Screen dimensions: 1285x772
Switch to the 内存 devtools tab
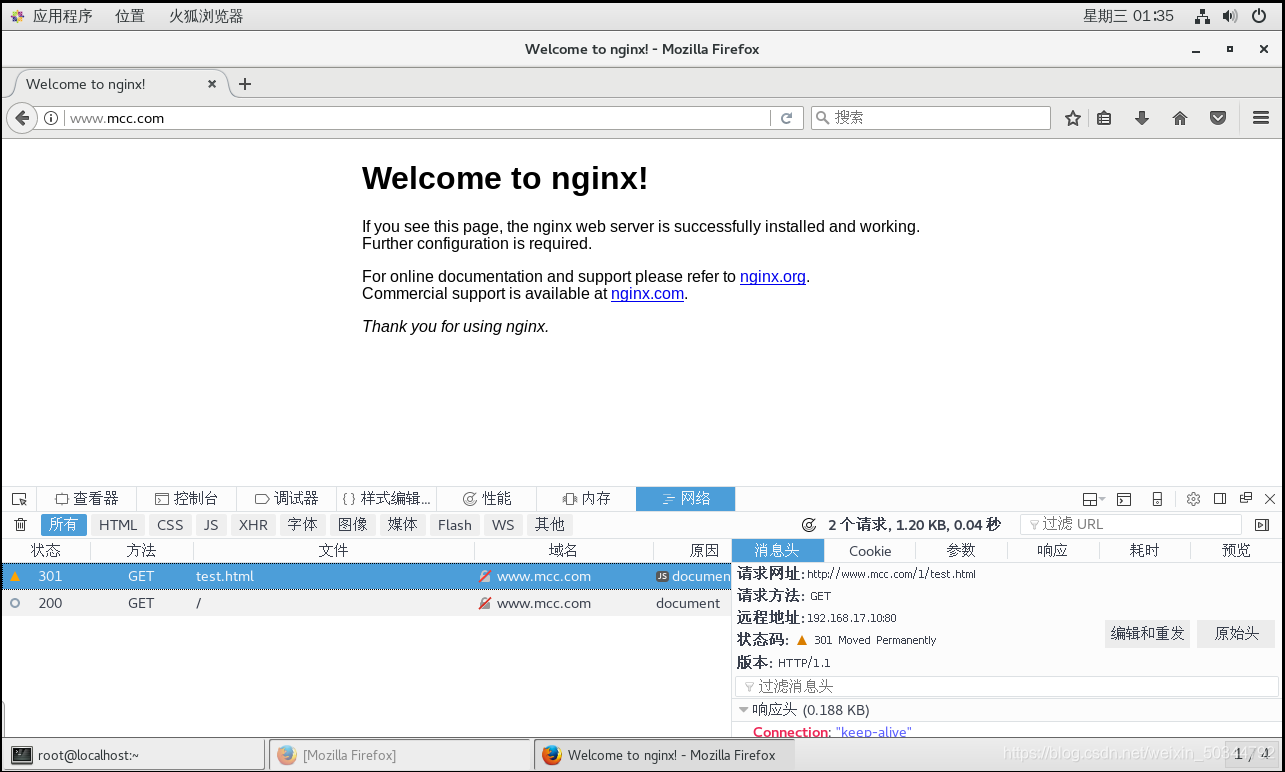click(x=587, y=498)
